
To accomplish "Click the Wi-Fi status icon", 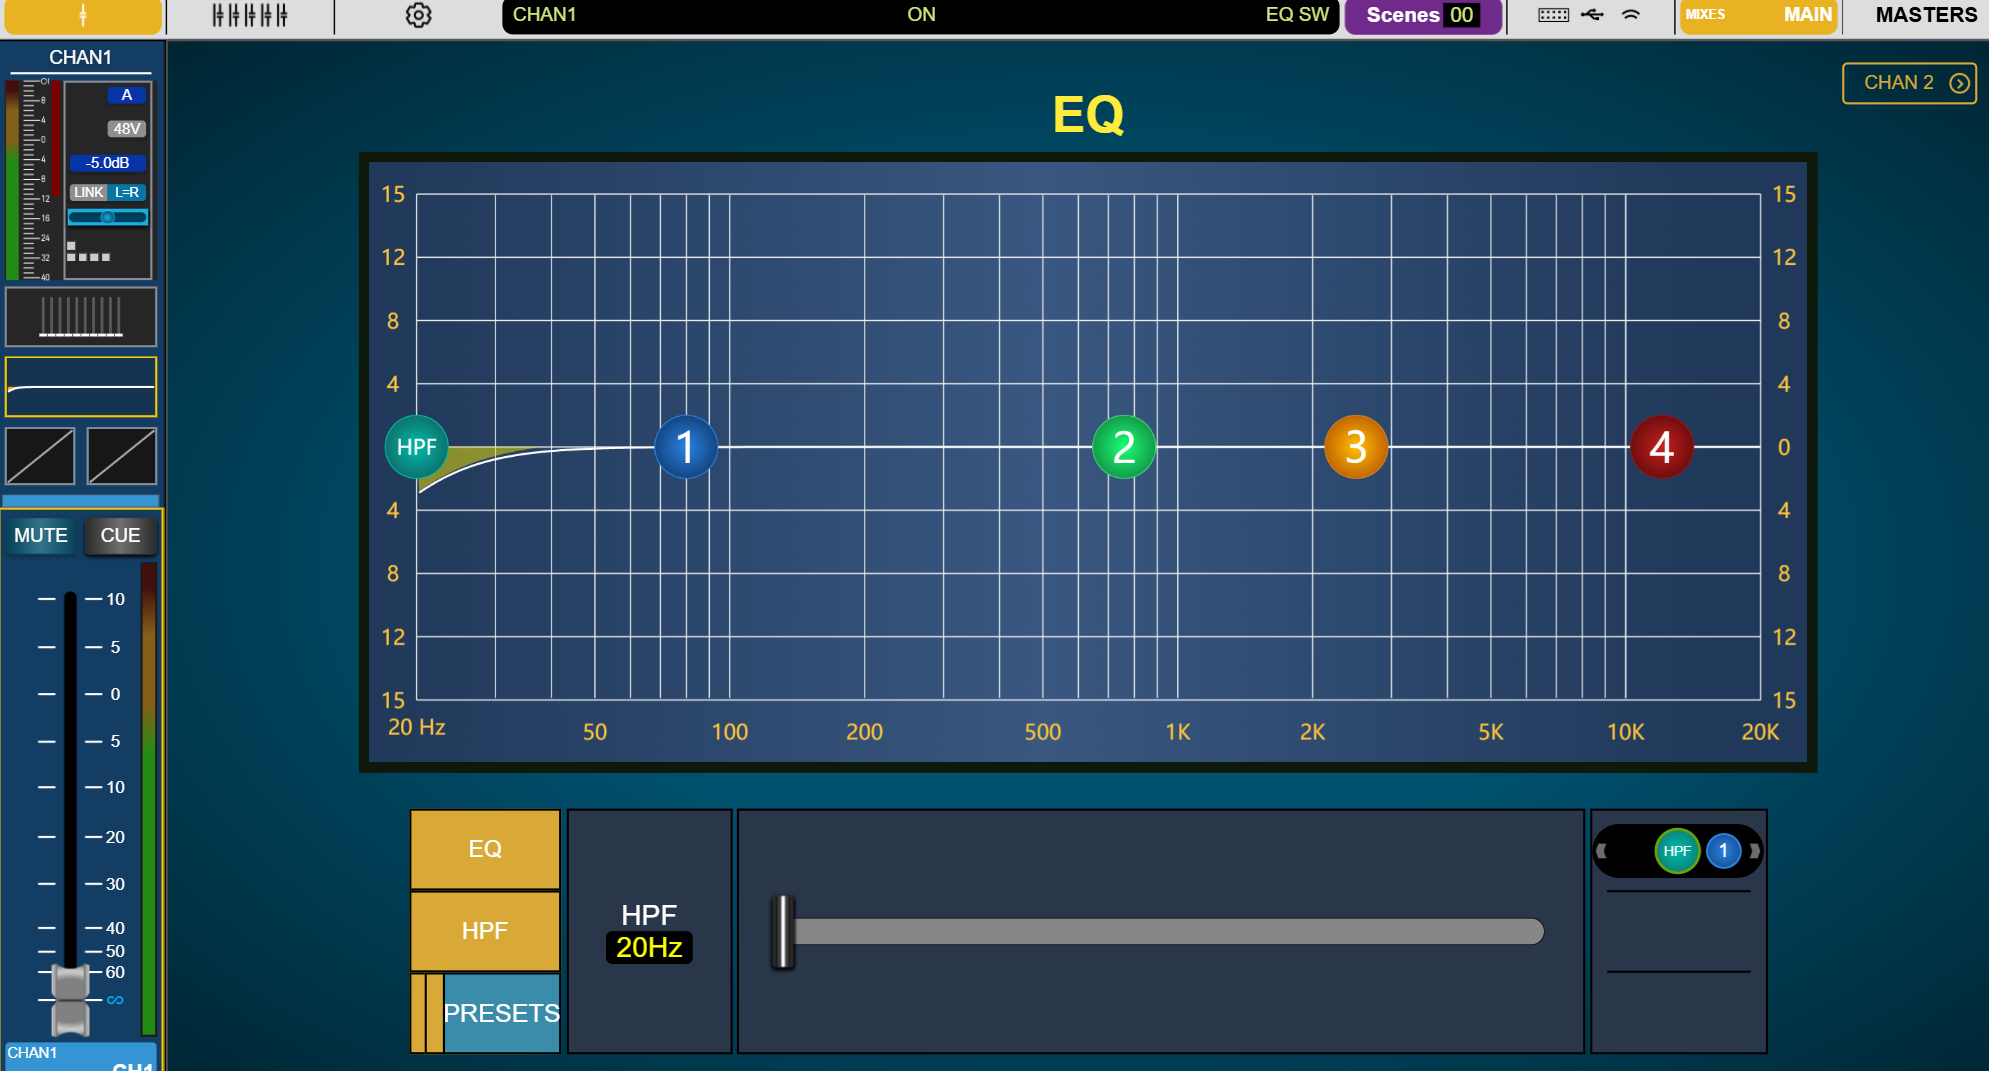I will point(1631,15).
